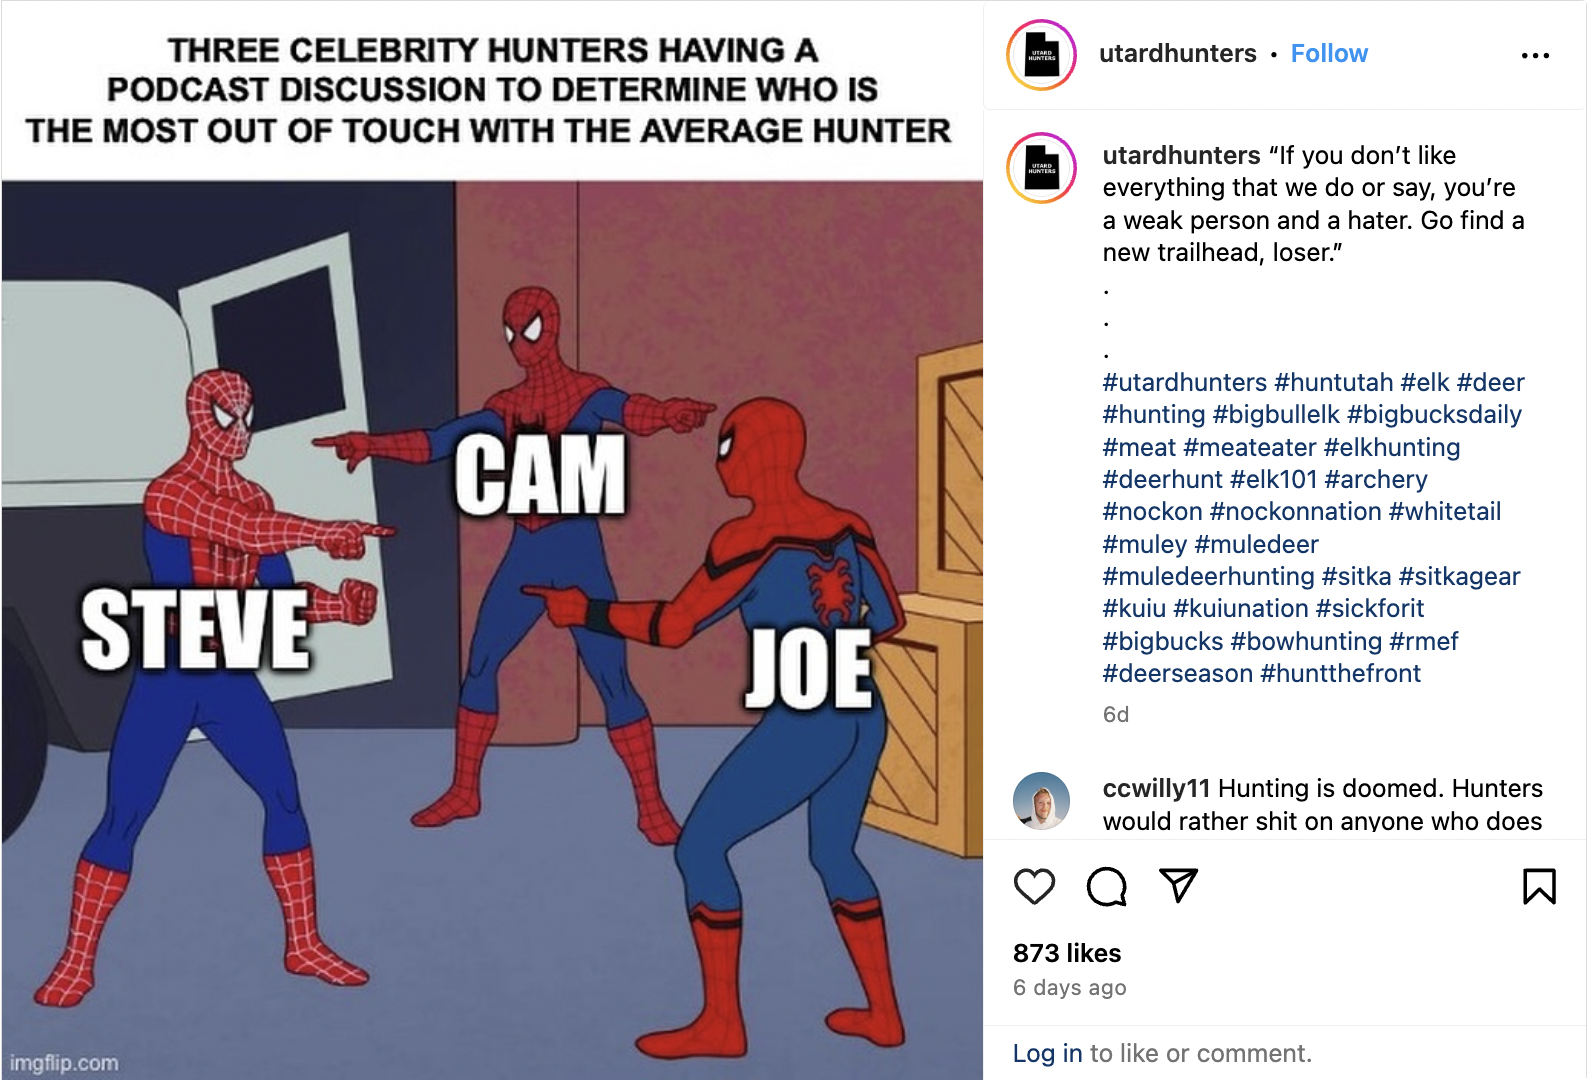Share post via paper plane icon

[1178, 885]
